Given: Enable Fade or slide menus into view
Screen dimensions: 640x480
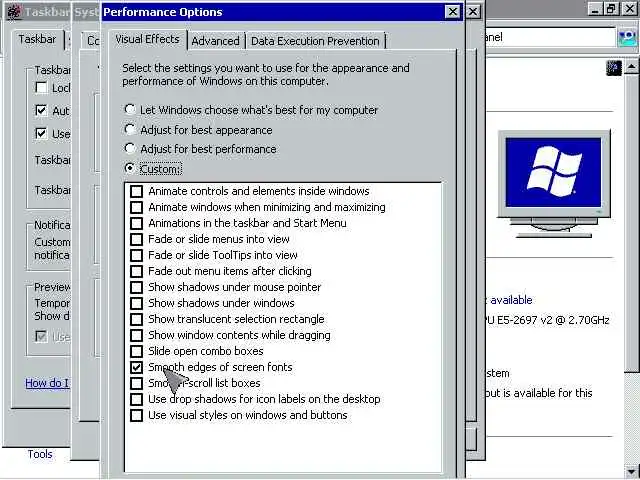Looking at the screenshot, I should tap(136, 239).
